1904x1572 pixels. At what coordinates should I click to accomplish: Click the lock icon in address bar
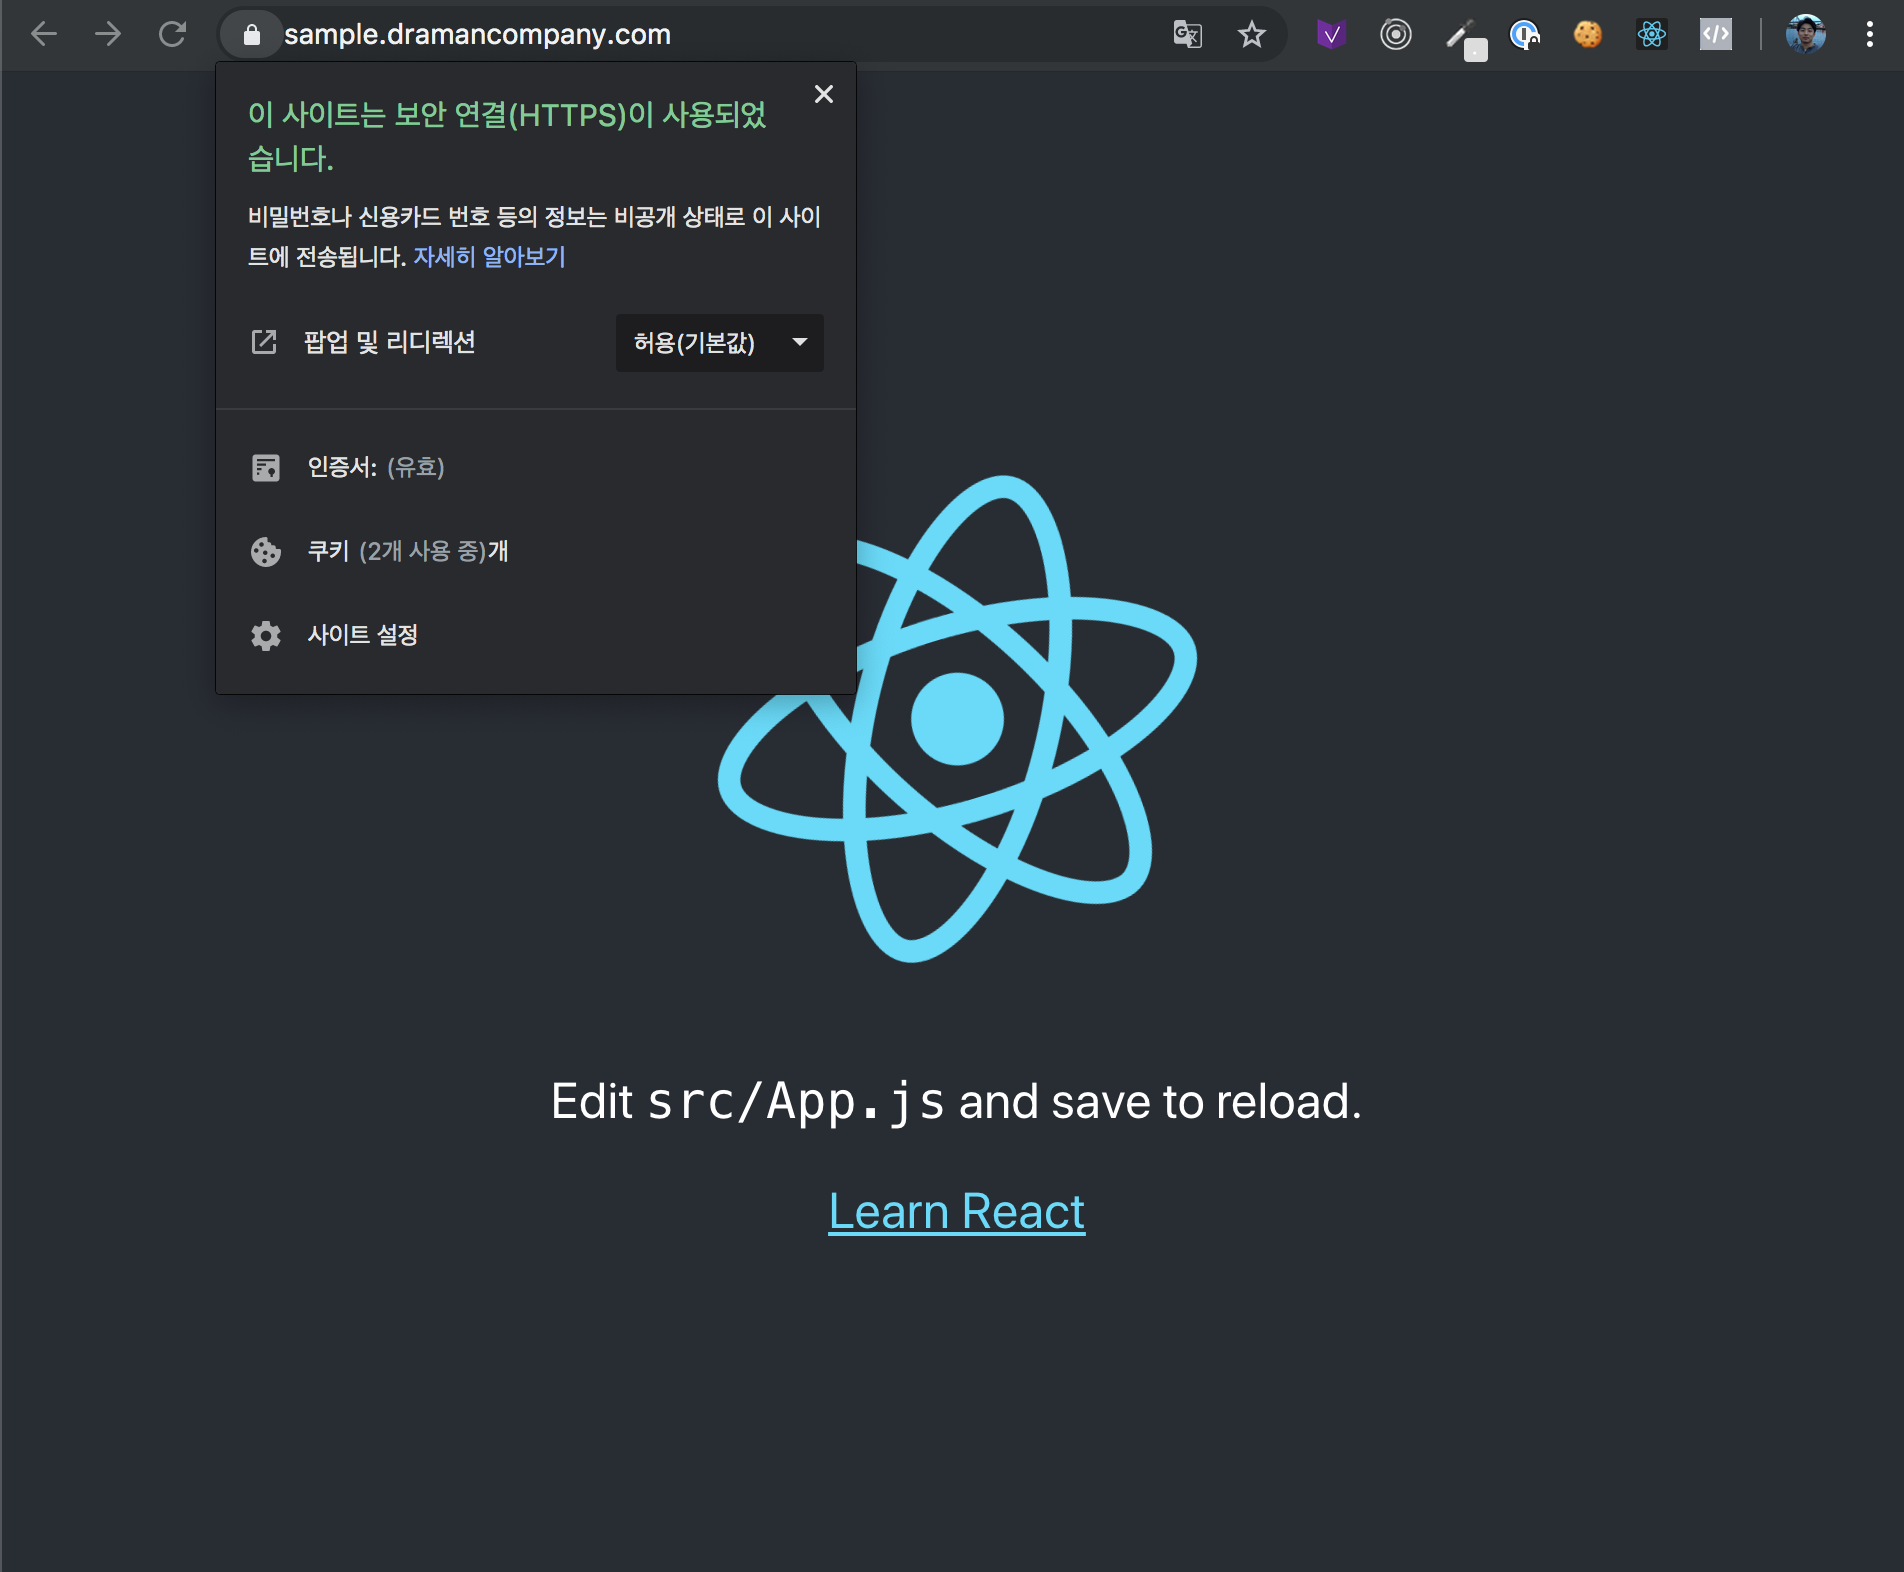click(252, 34)
